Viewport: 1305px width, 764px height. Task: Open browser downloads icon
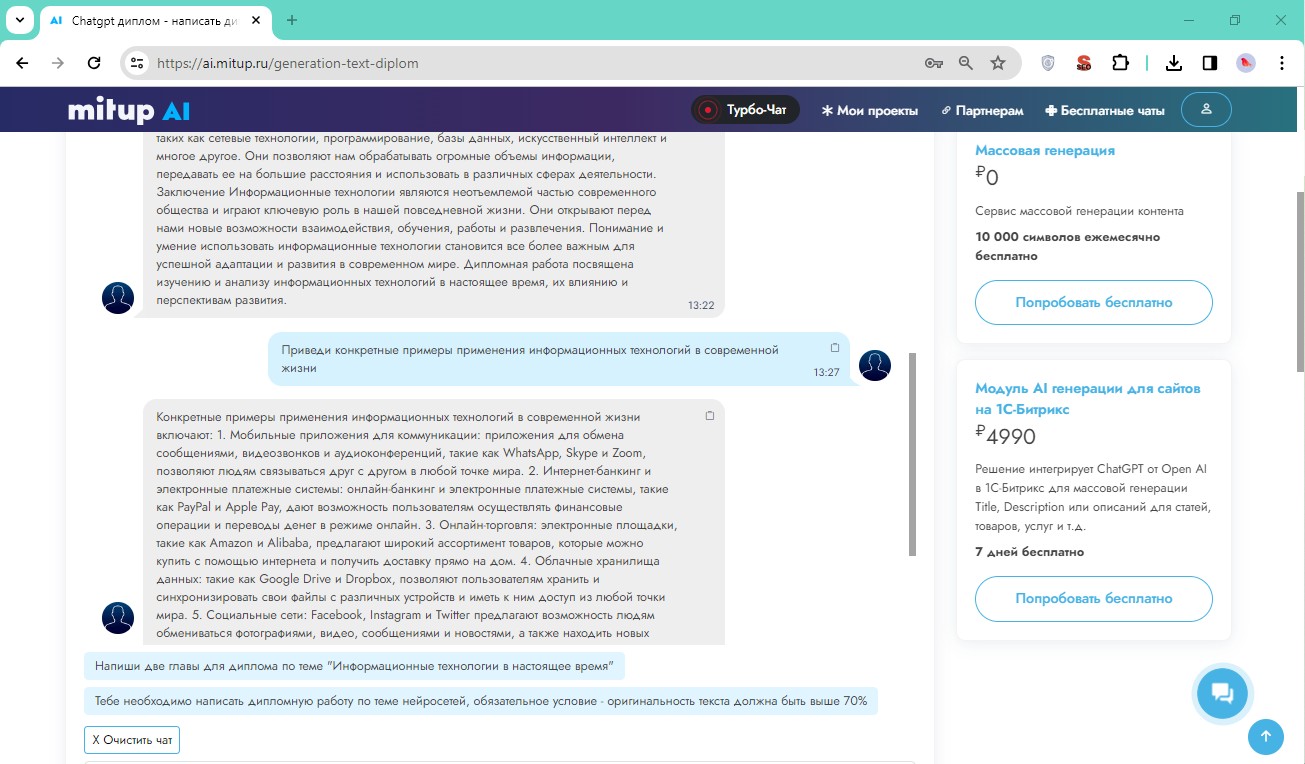pos(1174,63)
